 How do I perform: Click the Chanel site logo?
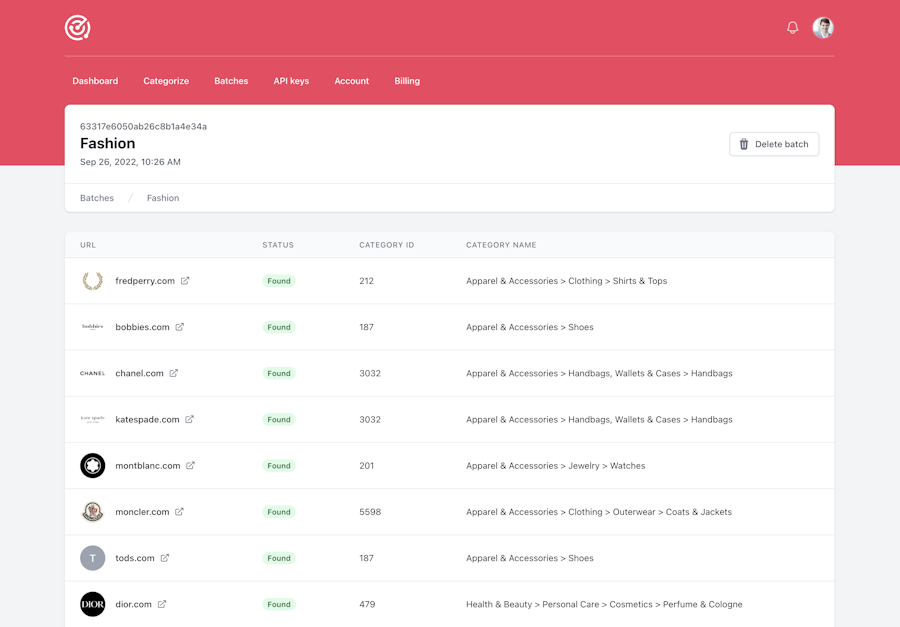[92, 373]
